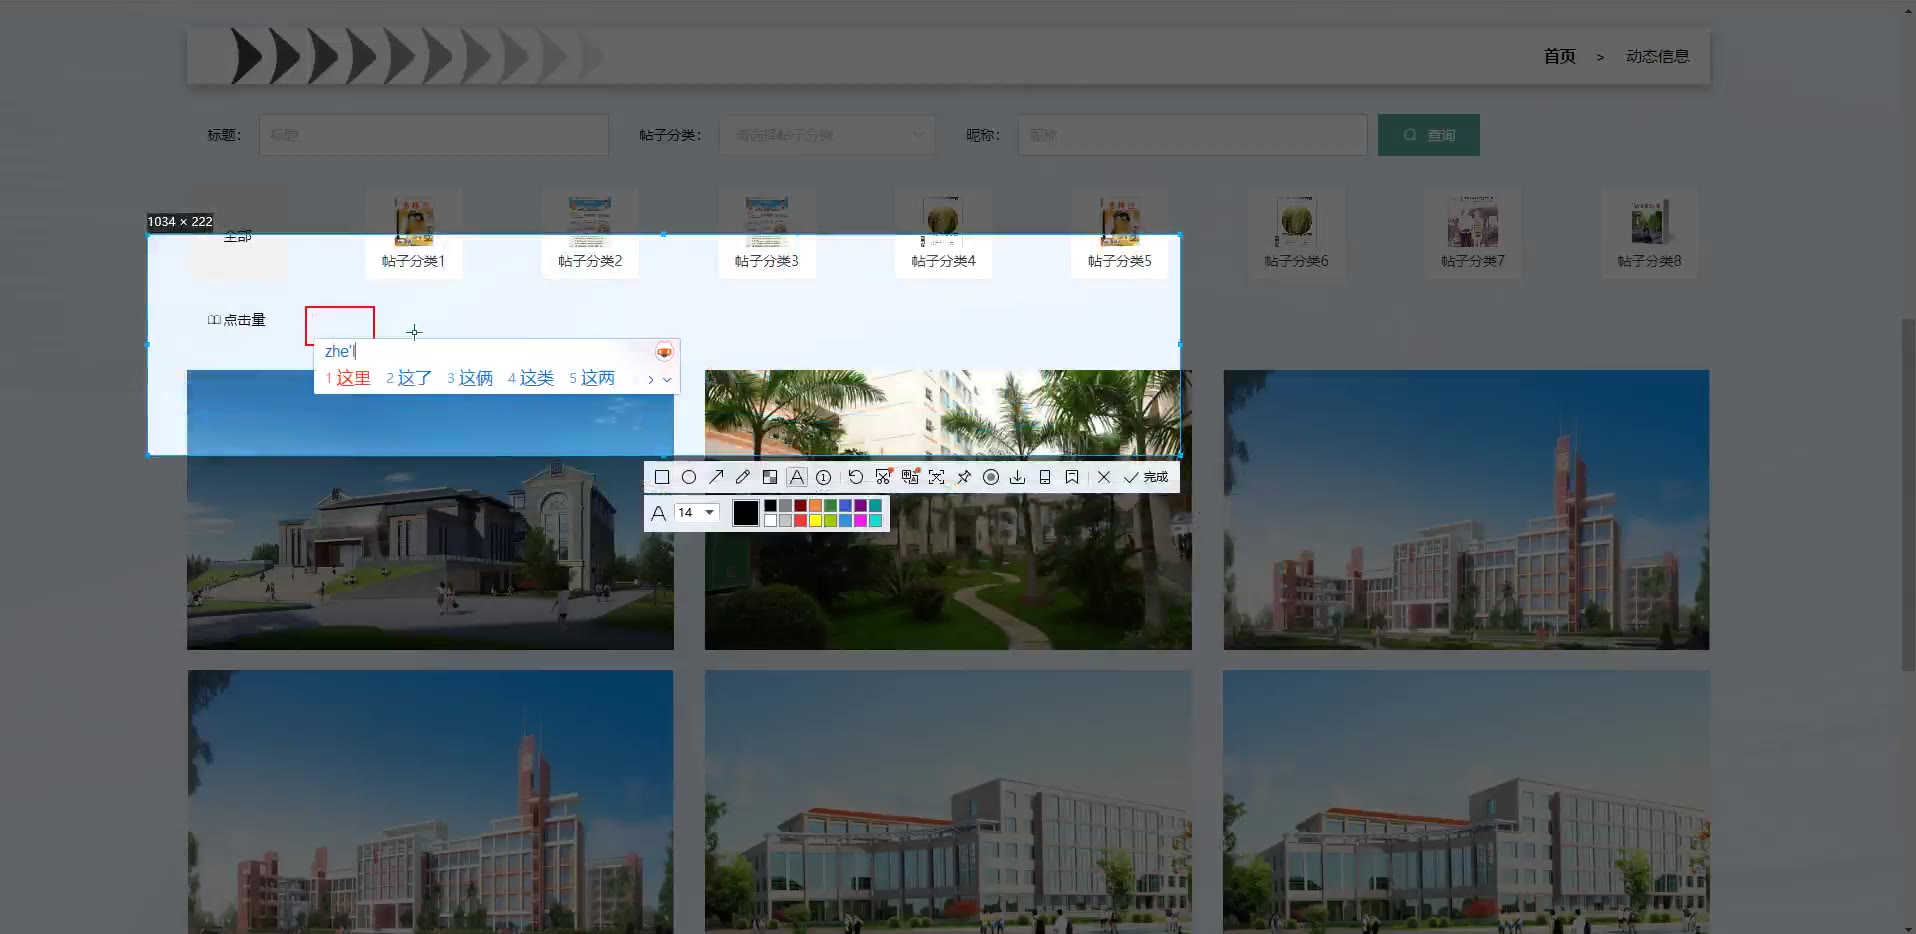Select category 帖子分类5
1916x934 pixels.
click(1120, 235)
